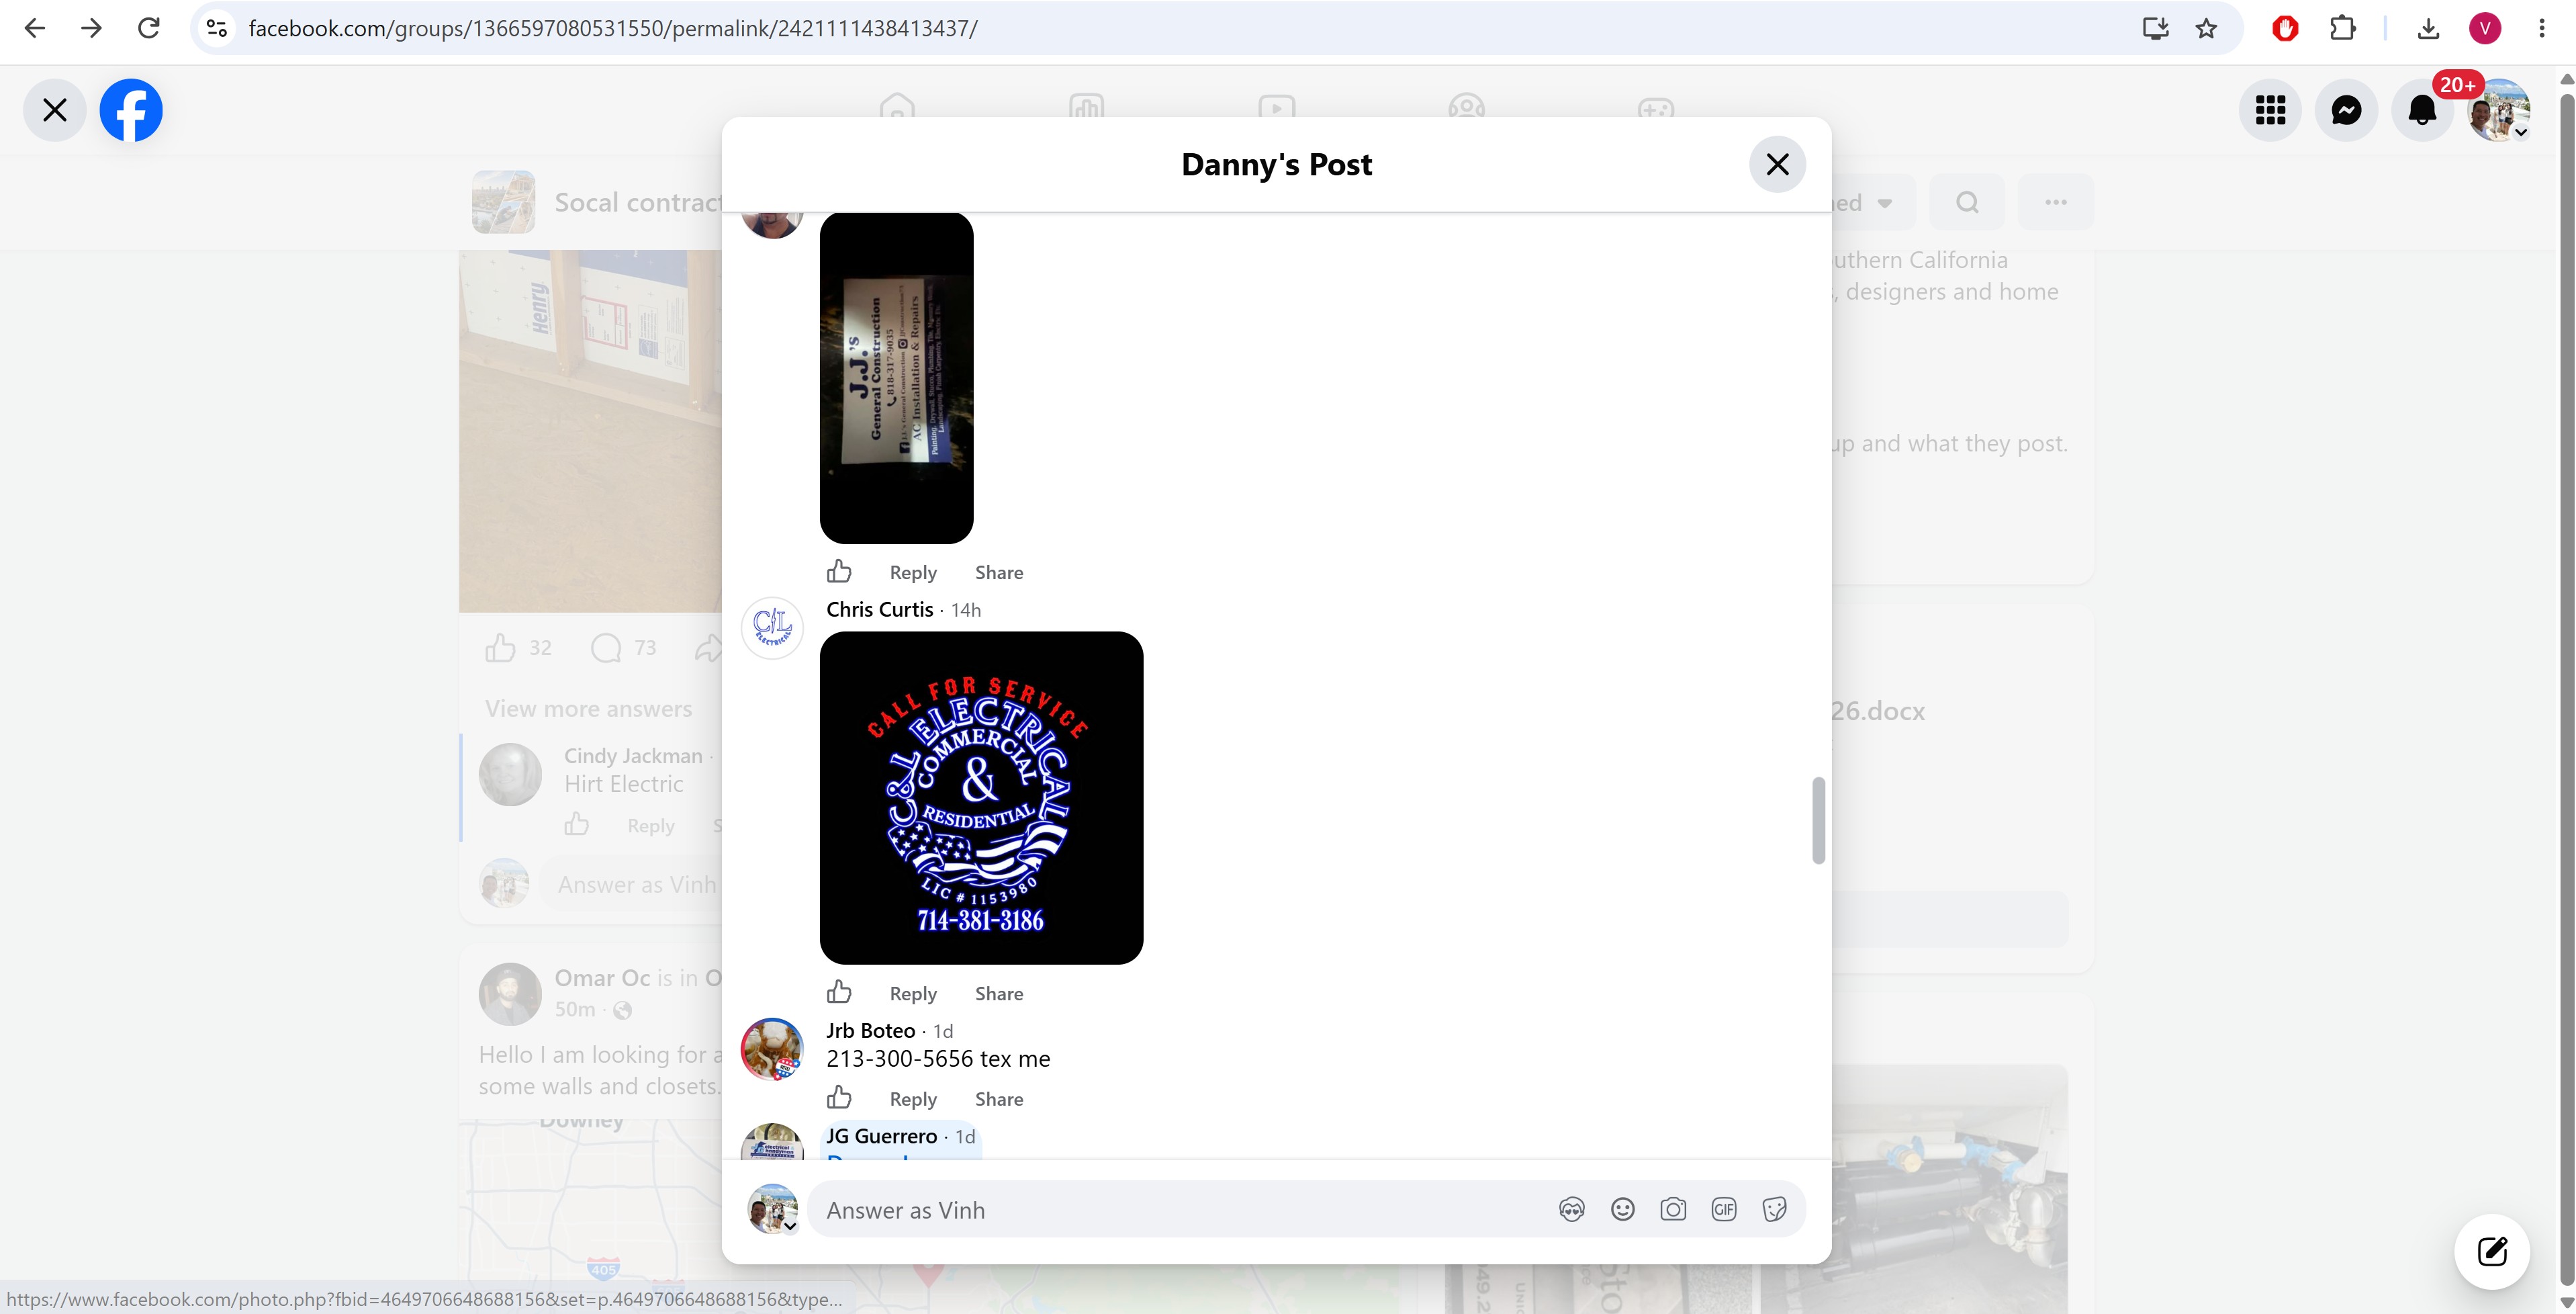
Task: Open the Chrome three-dot menu
Action: point(2541,28)
